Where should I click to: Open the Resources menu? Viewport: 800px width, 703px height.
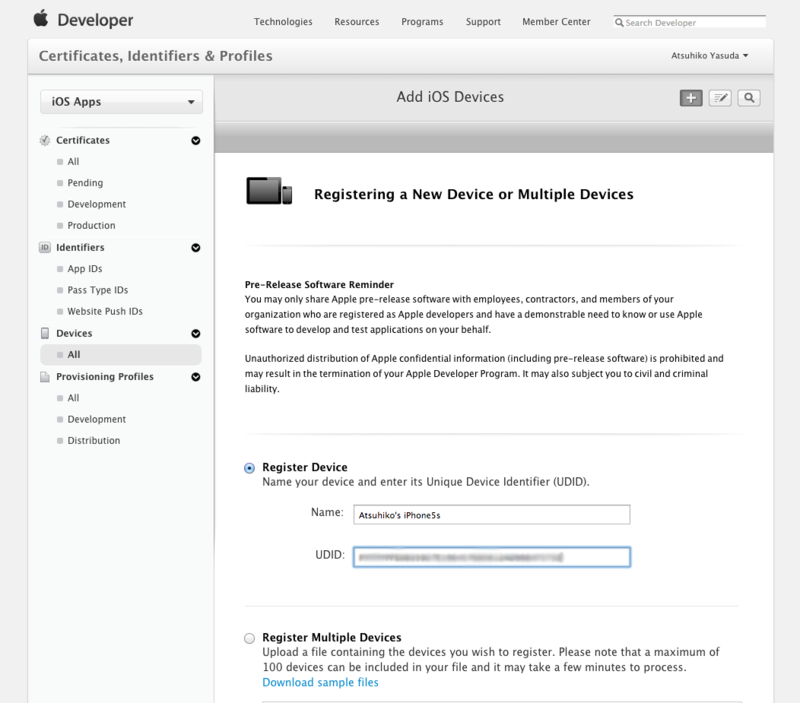click(357, 22)
